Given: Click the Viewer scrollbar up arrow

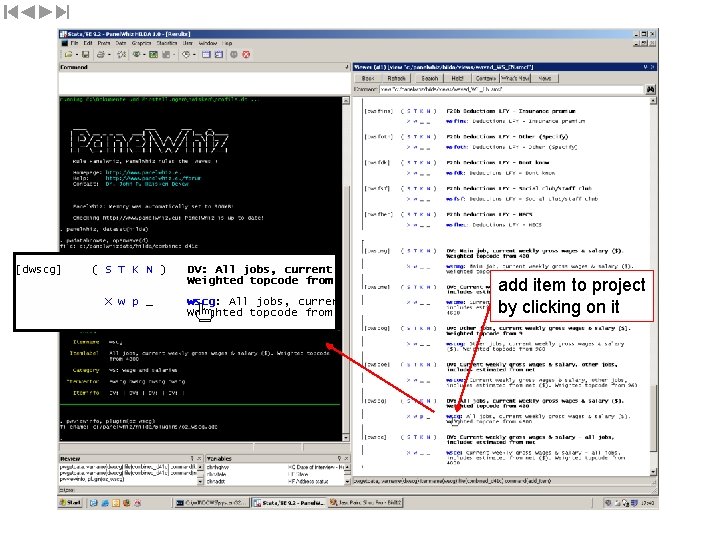Looking at the screenshot, I should pyautogui.click(x=653, y=101).
